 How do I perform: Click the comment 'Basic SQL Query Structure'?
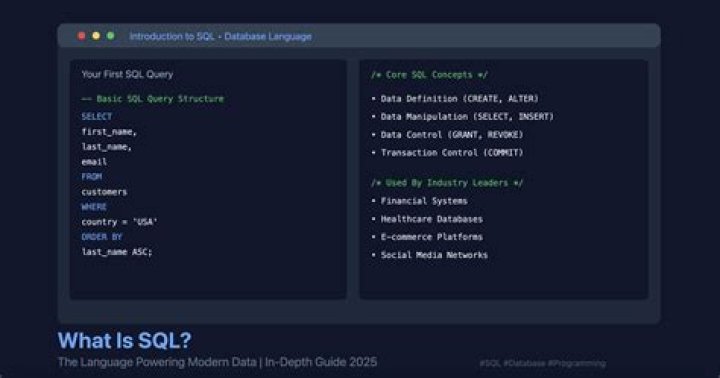pos(152,99)
